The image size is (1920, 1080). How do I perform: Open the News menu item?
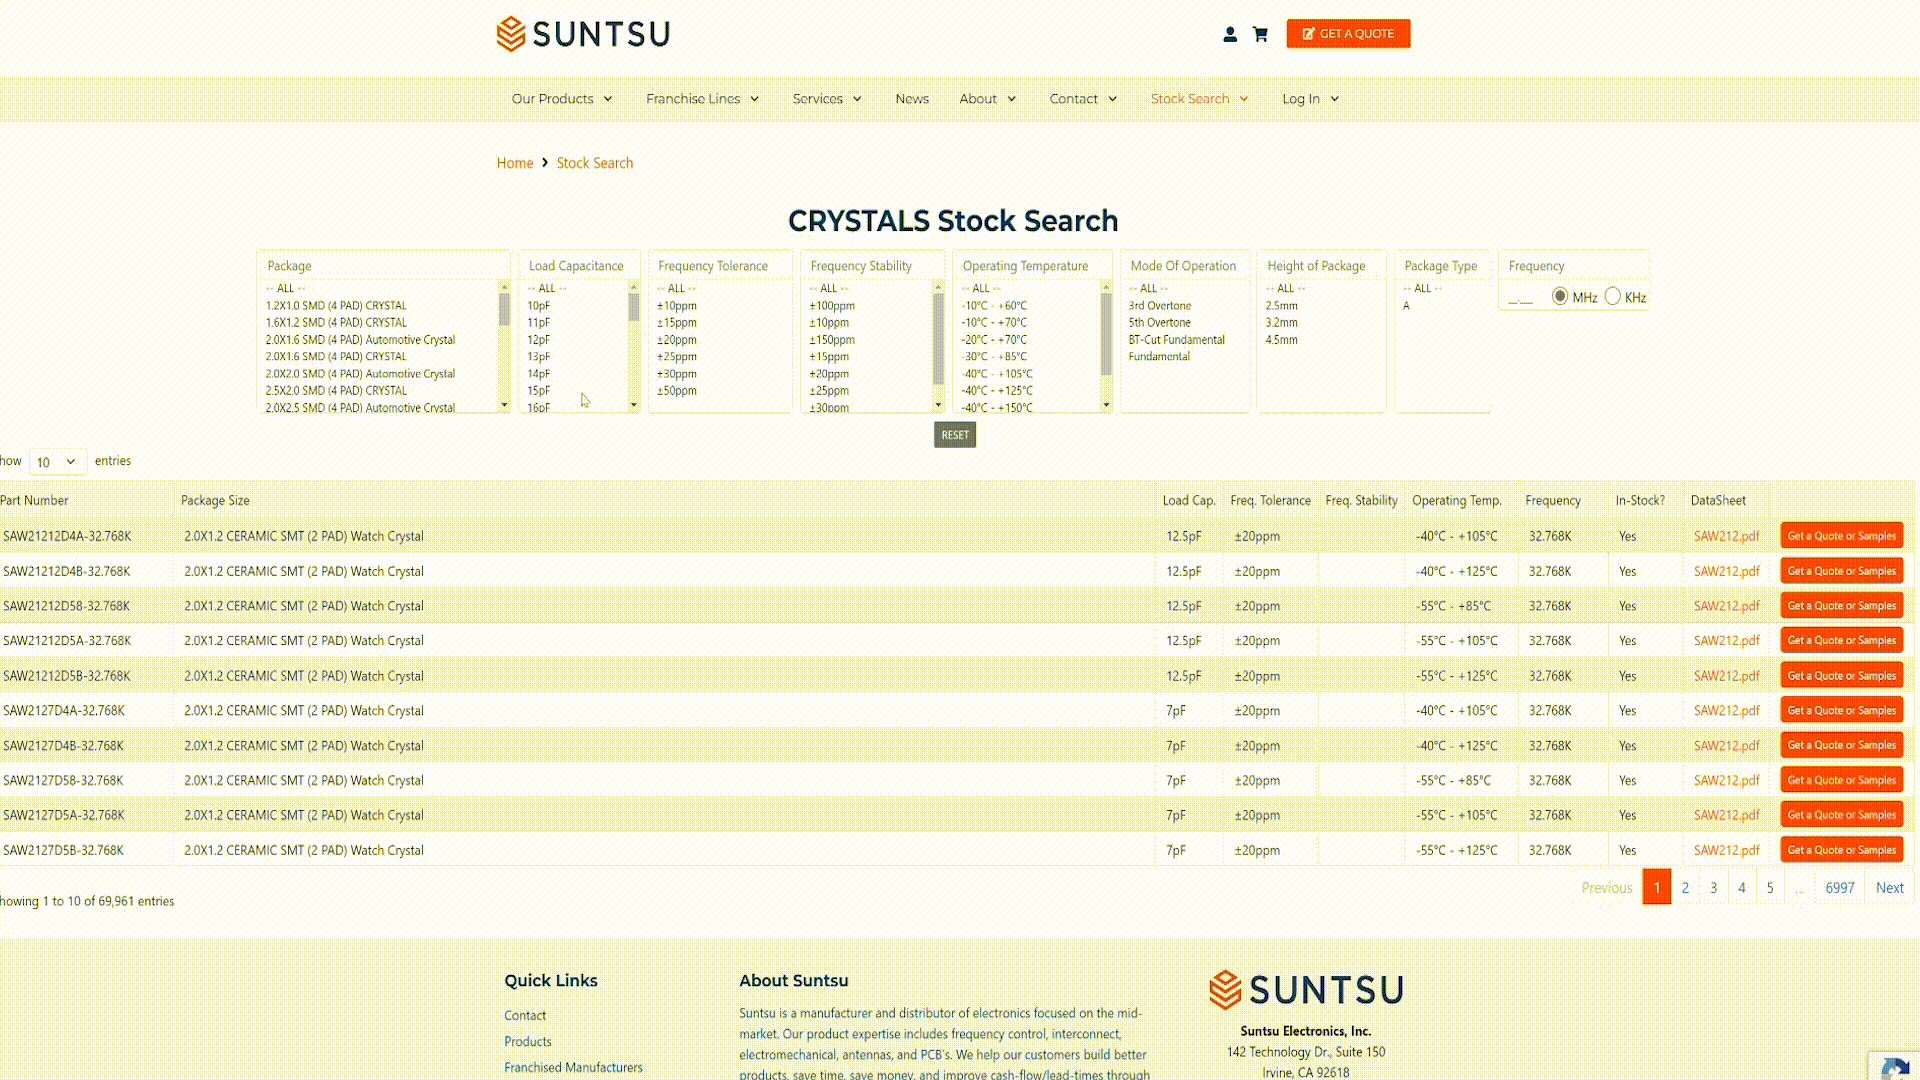click(912, 99)
